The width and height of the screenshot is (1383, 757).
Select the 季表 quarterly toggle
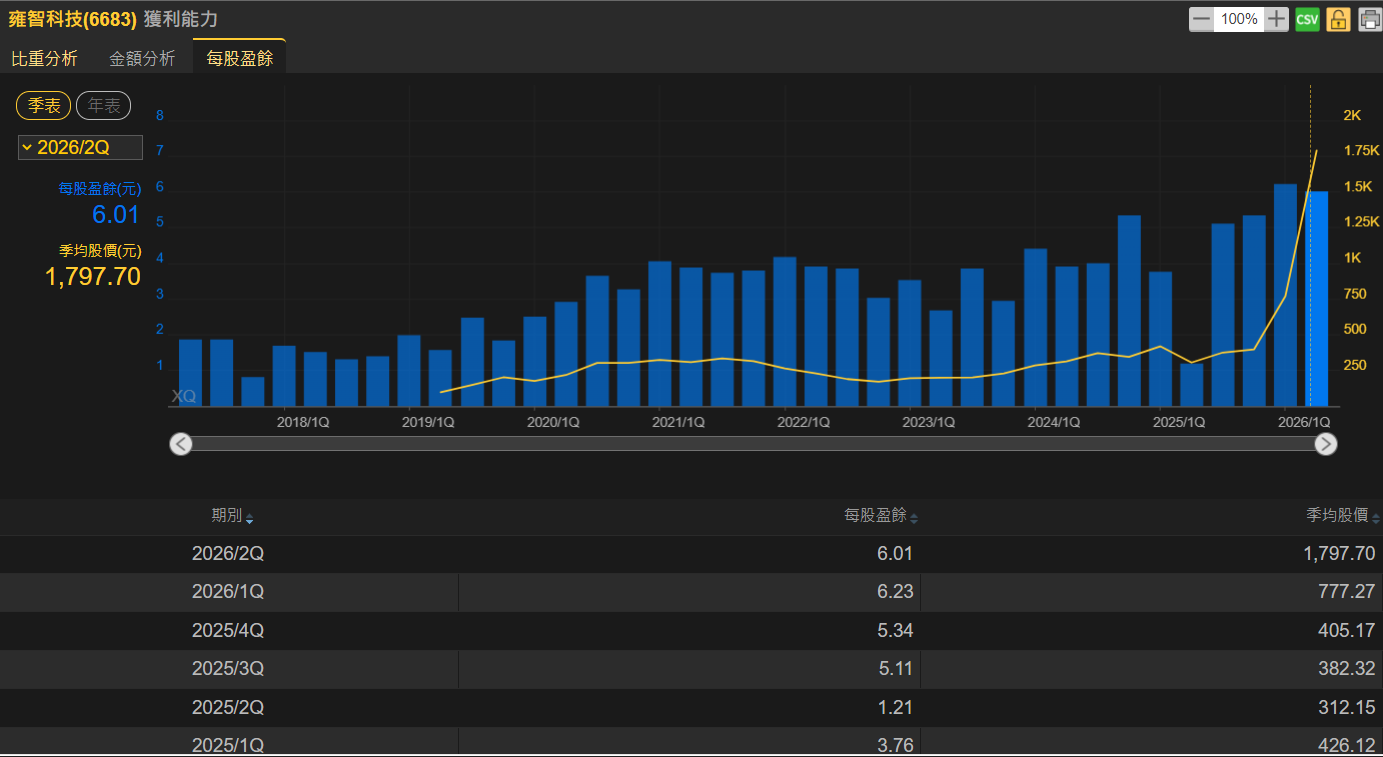pyautogui.click(x=43, y=105)
